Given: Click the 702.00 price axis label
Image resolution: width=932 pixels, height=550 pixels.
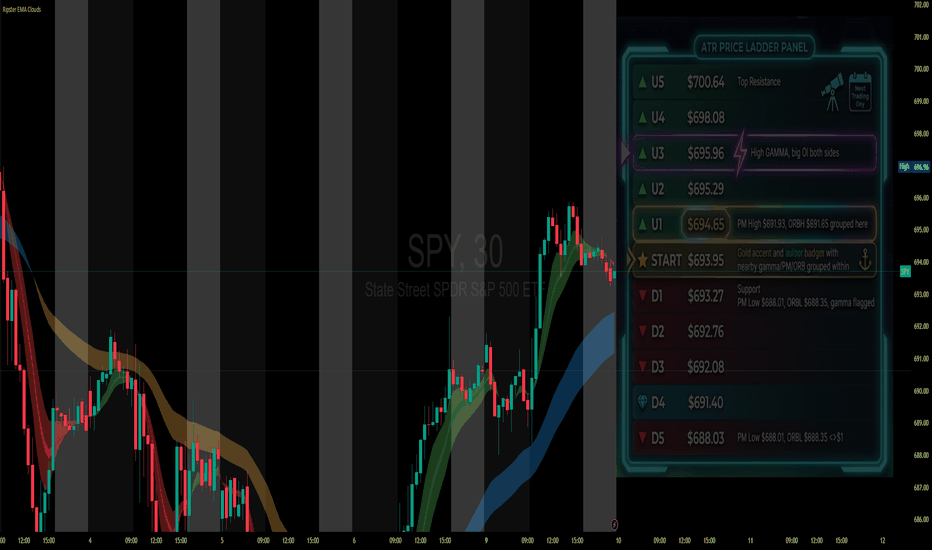Looking at the screenshot, I should (x=921, y=5).
